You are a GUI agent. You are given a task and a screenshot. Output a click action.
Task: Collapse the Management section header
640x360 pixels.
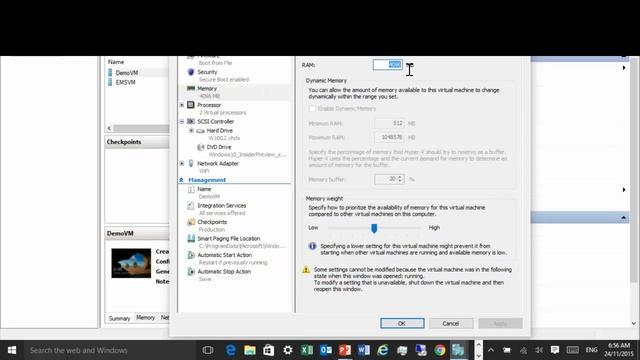coord(182,180)
